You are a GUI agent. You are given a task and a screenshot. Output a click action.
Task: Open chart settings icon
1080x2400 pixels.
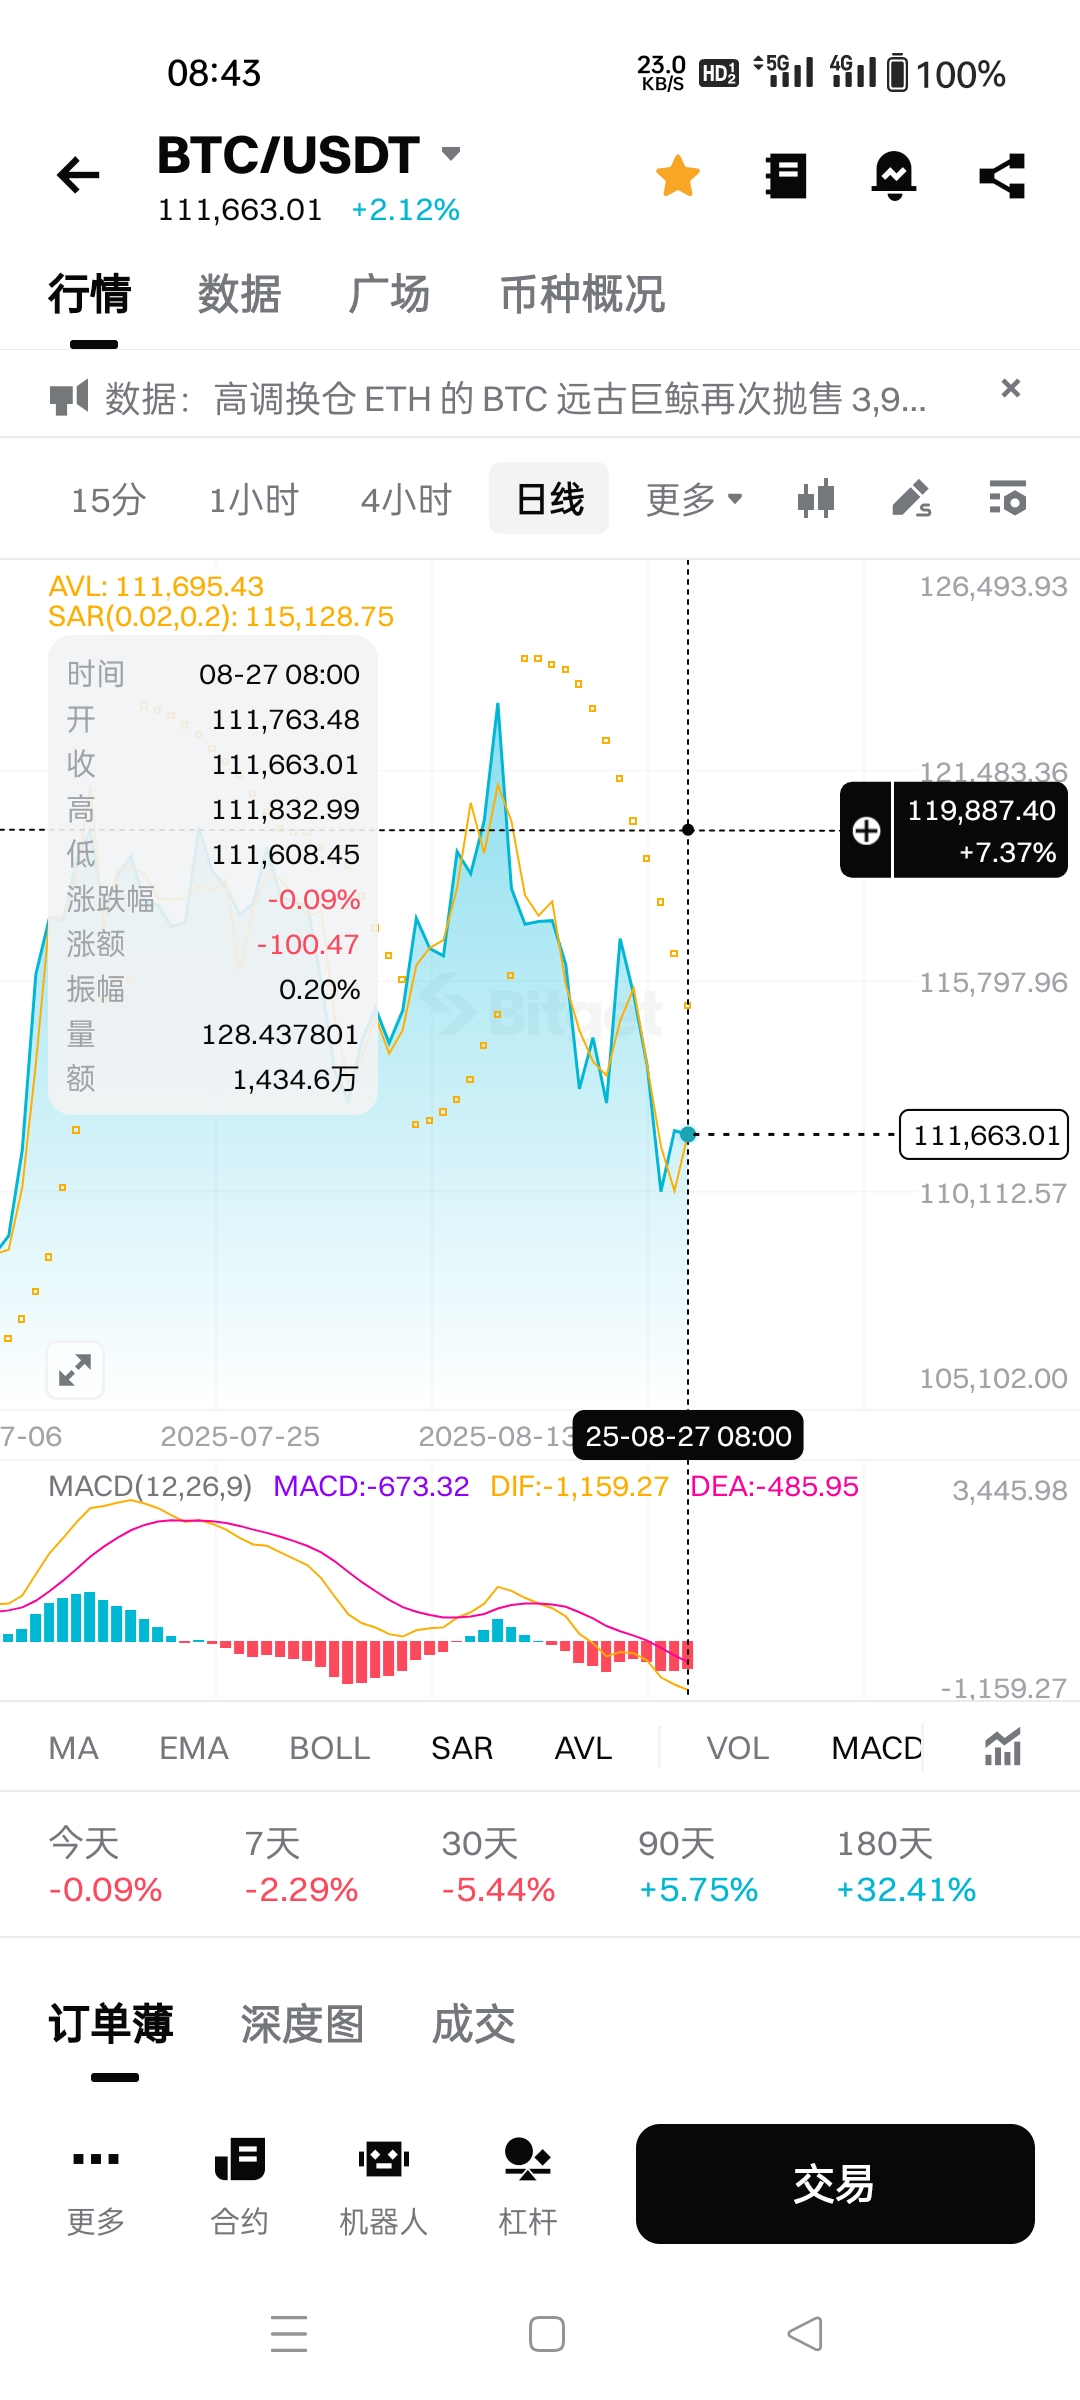pyautogui.click(x=1007, y=498)
